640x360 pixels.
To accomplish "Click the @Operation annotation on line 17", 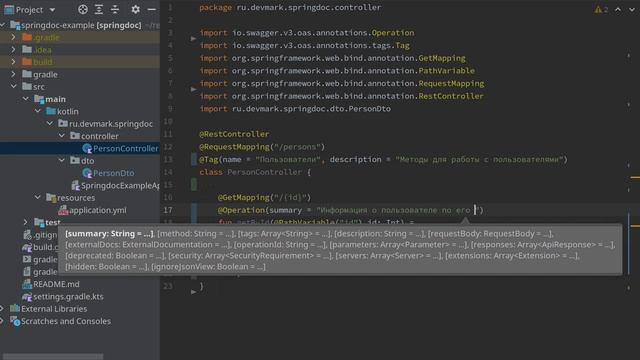I will pyautogui.click(x=241, y=210).
